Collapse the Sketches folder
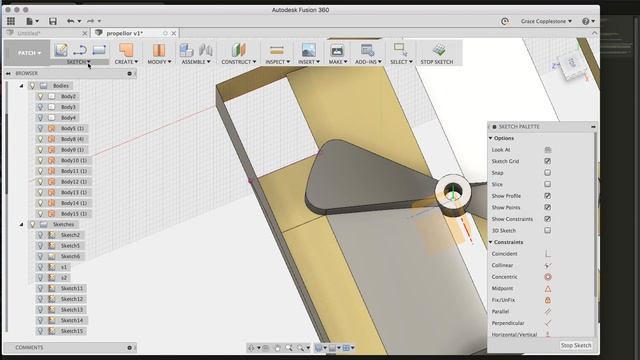The height and width of the screenshot is (360, 640). (x=22, y=224)
